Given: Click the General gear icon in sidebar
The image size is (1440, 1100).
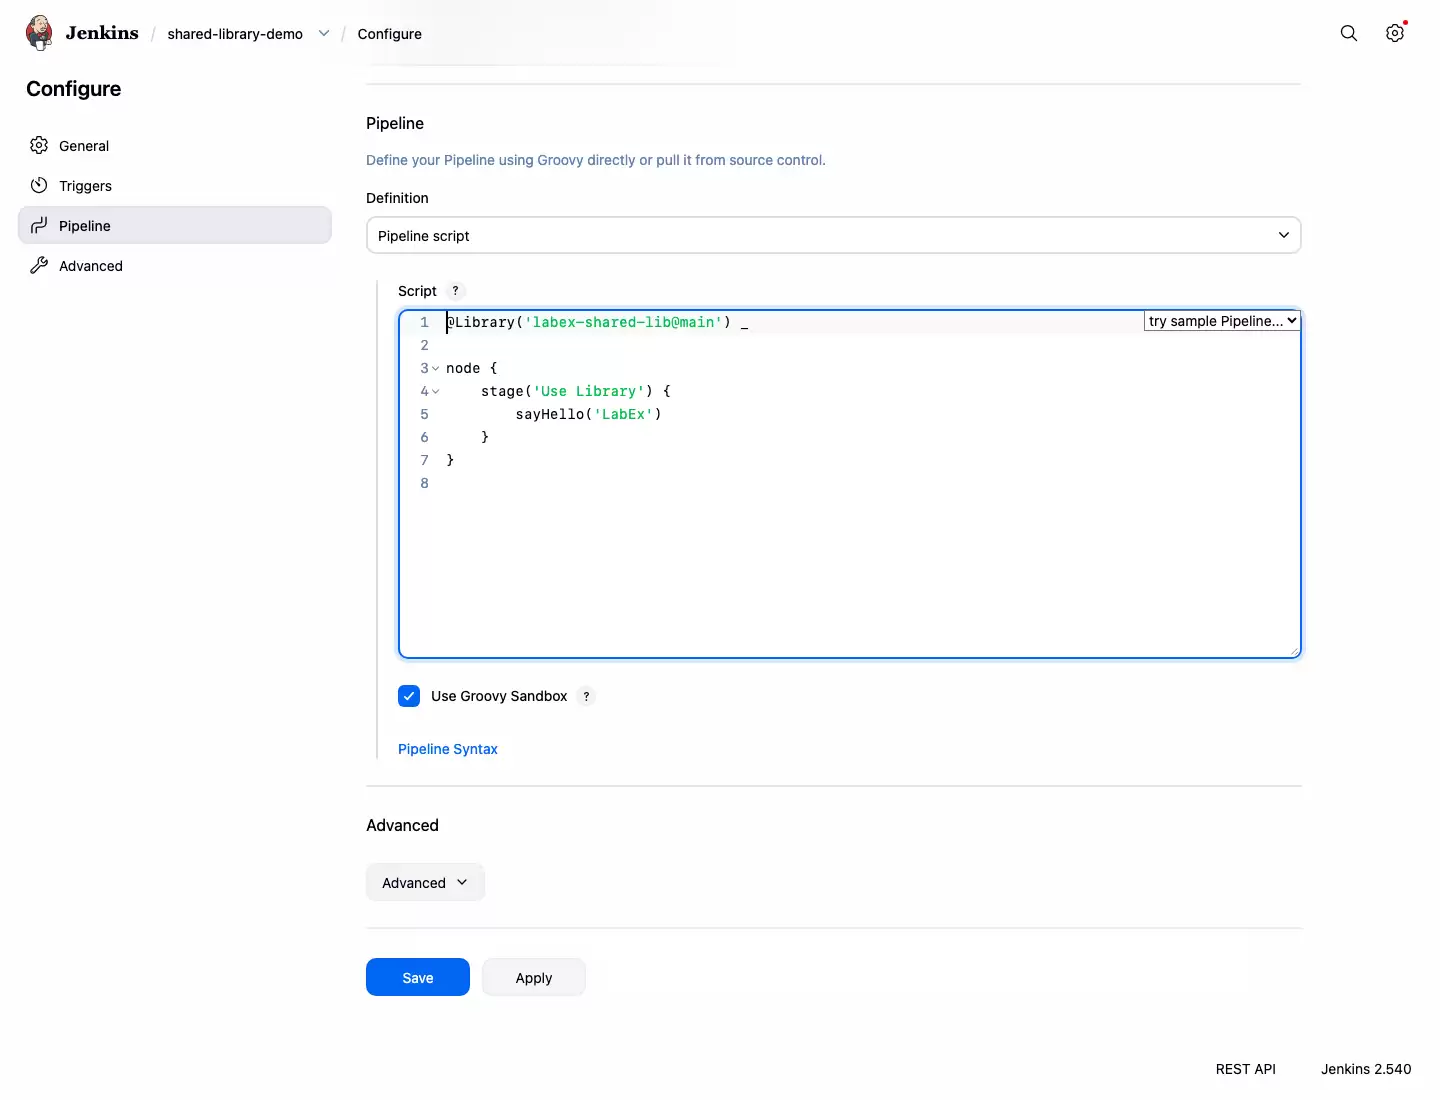Looking at the screenshot, I should (39, 145).
